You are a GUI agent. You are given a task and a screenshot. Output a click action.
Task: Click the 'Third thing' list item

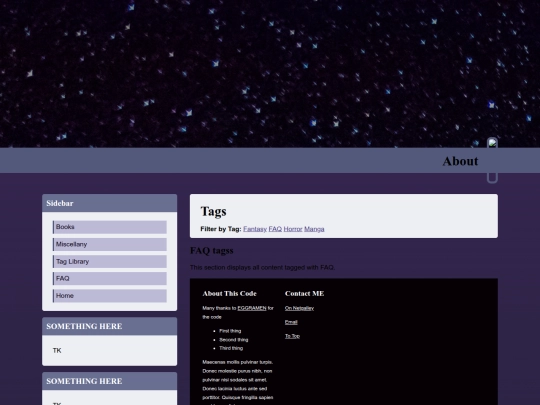(231, 348)
